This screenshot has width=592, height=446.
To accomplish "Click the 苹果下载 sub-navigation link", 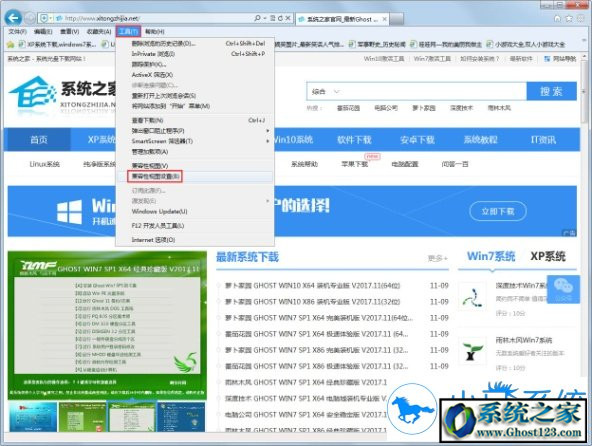I will 355,164.
